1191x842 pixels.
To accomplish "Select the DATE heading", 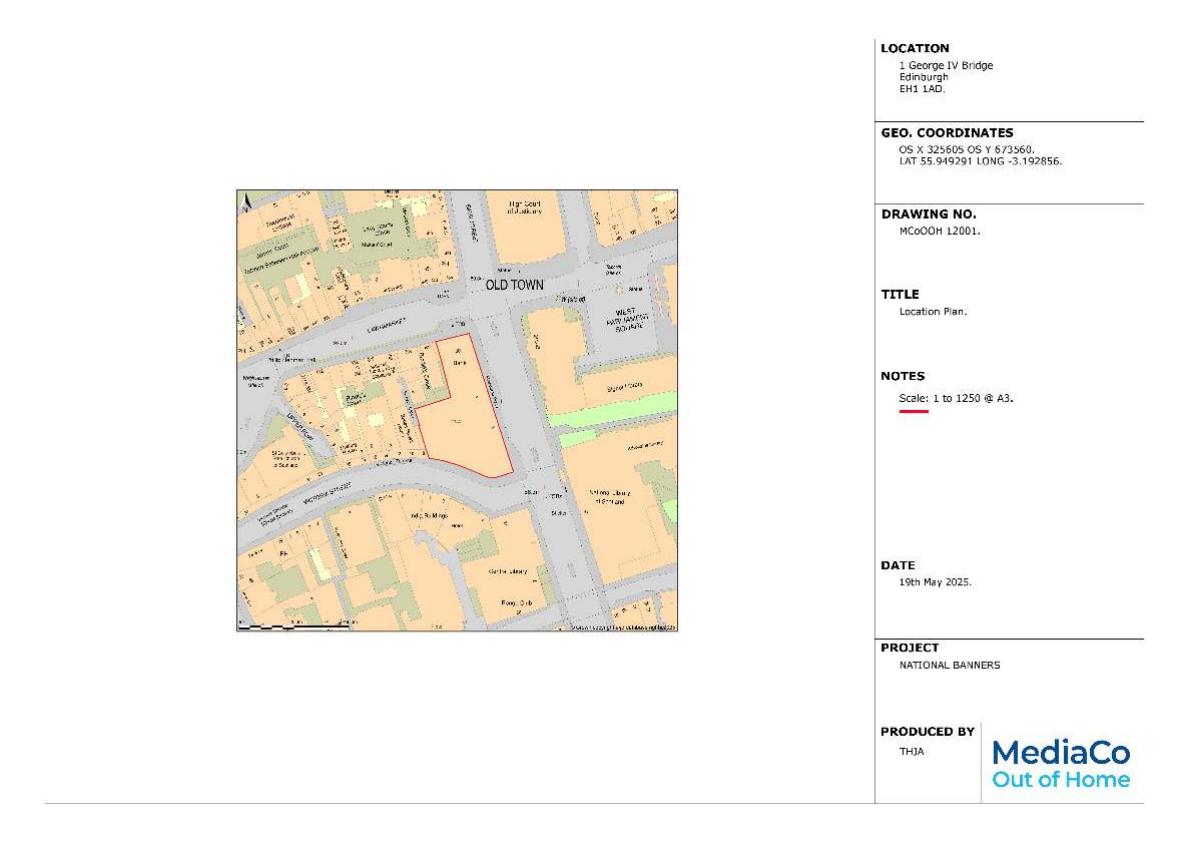I will (898, 565).
